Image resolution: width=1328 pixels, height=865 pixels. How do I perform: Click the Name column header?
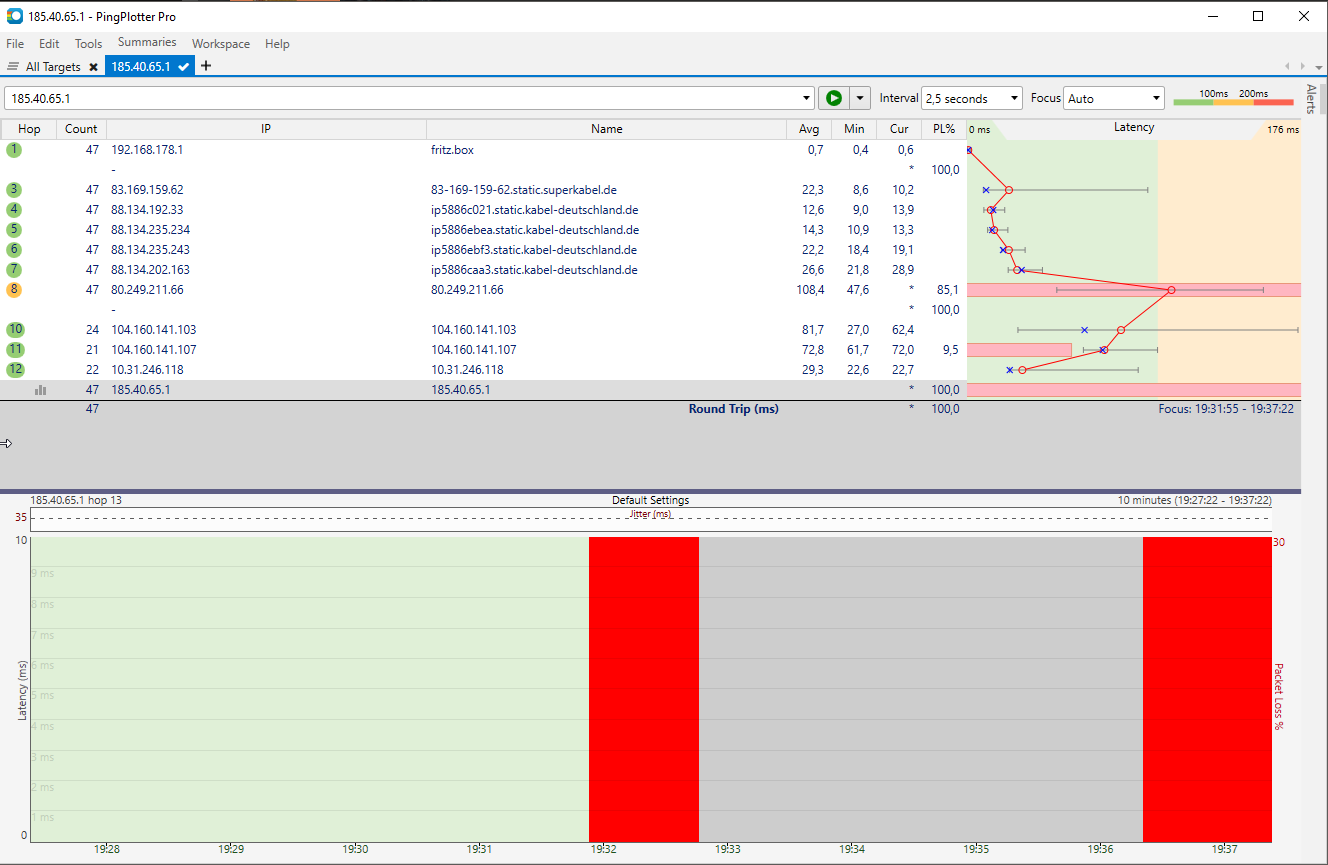tap(606, 129)
